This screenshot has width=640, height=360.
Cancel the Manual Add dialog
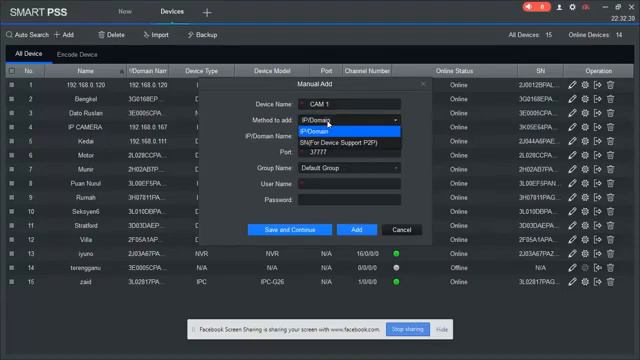pyautogui.click(x=402, y=230)
